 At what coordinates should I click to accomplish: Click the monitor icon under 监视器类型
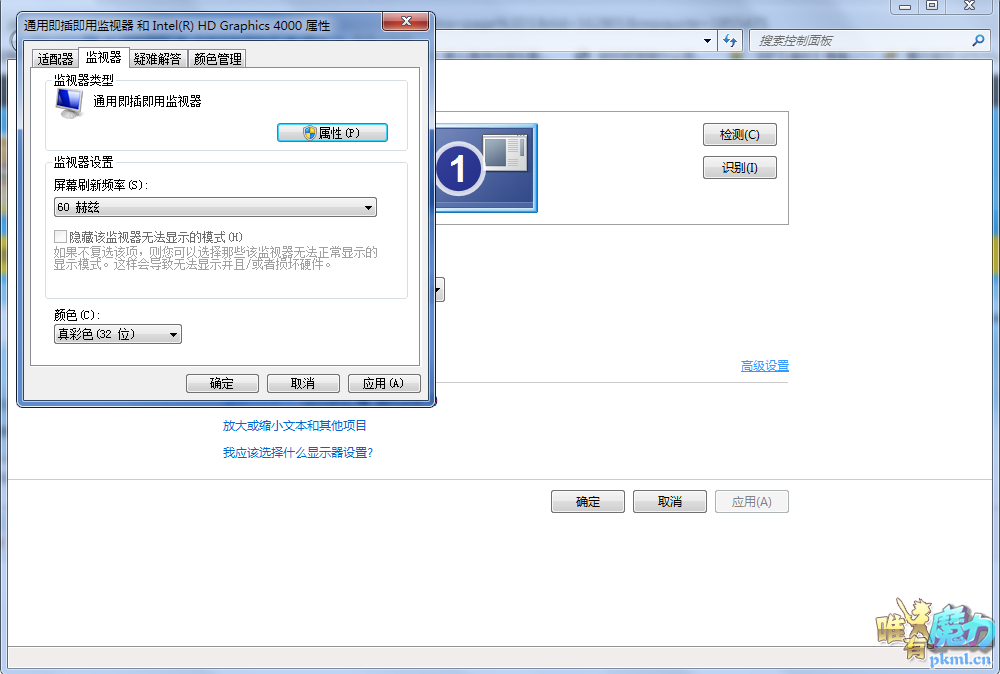tap(70, 102)
